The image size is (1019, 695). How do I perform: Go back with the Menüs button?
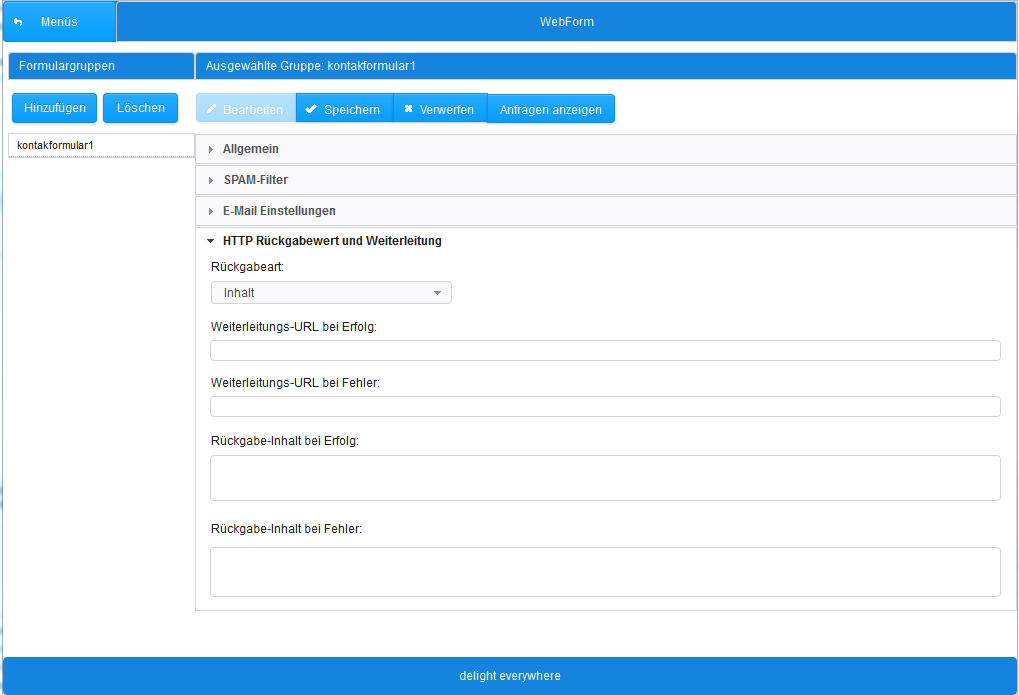(x=59, y=22)
